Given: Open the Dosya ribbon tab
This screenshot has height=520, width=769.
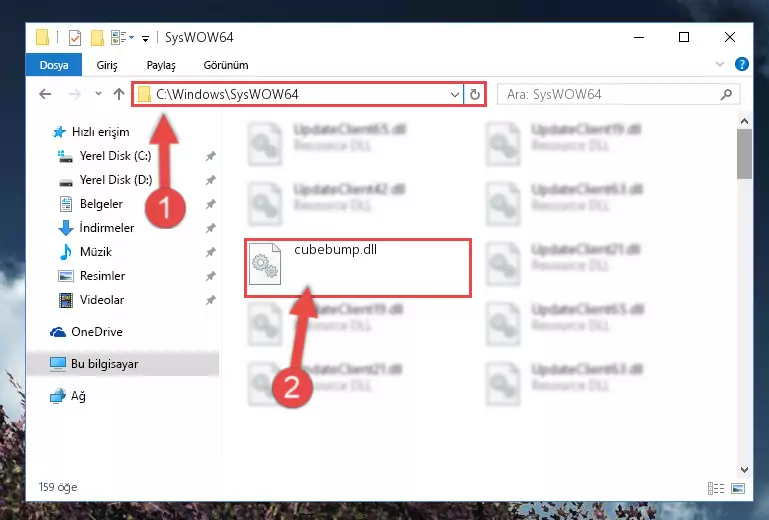Looking at the screenshot, I should 54,65.
